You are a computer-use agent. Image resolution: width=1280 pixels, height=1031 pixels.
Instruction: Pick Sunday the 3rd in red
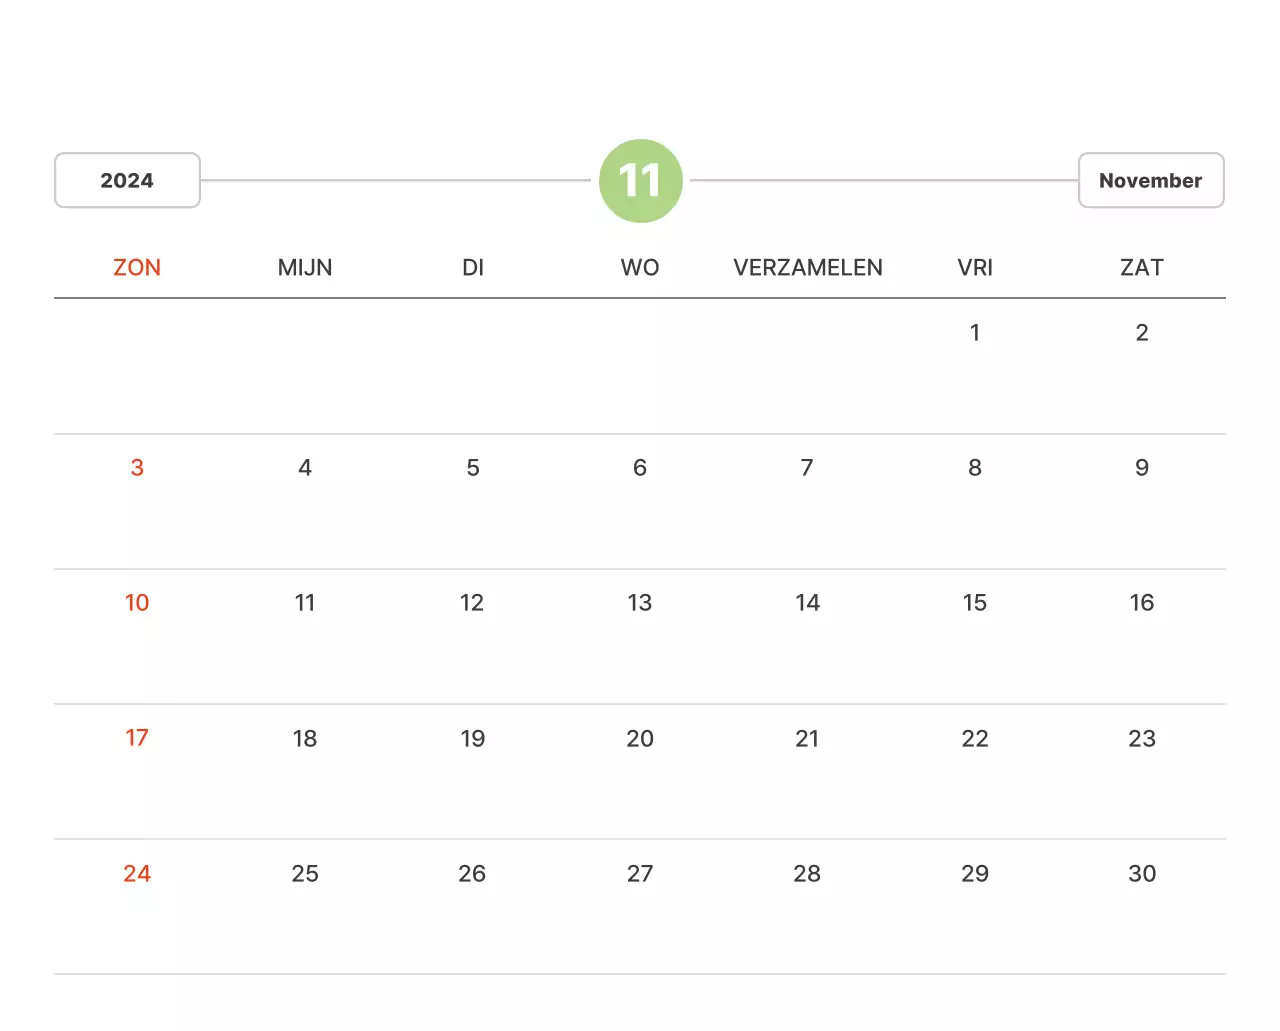[137, 467]
